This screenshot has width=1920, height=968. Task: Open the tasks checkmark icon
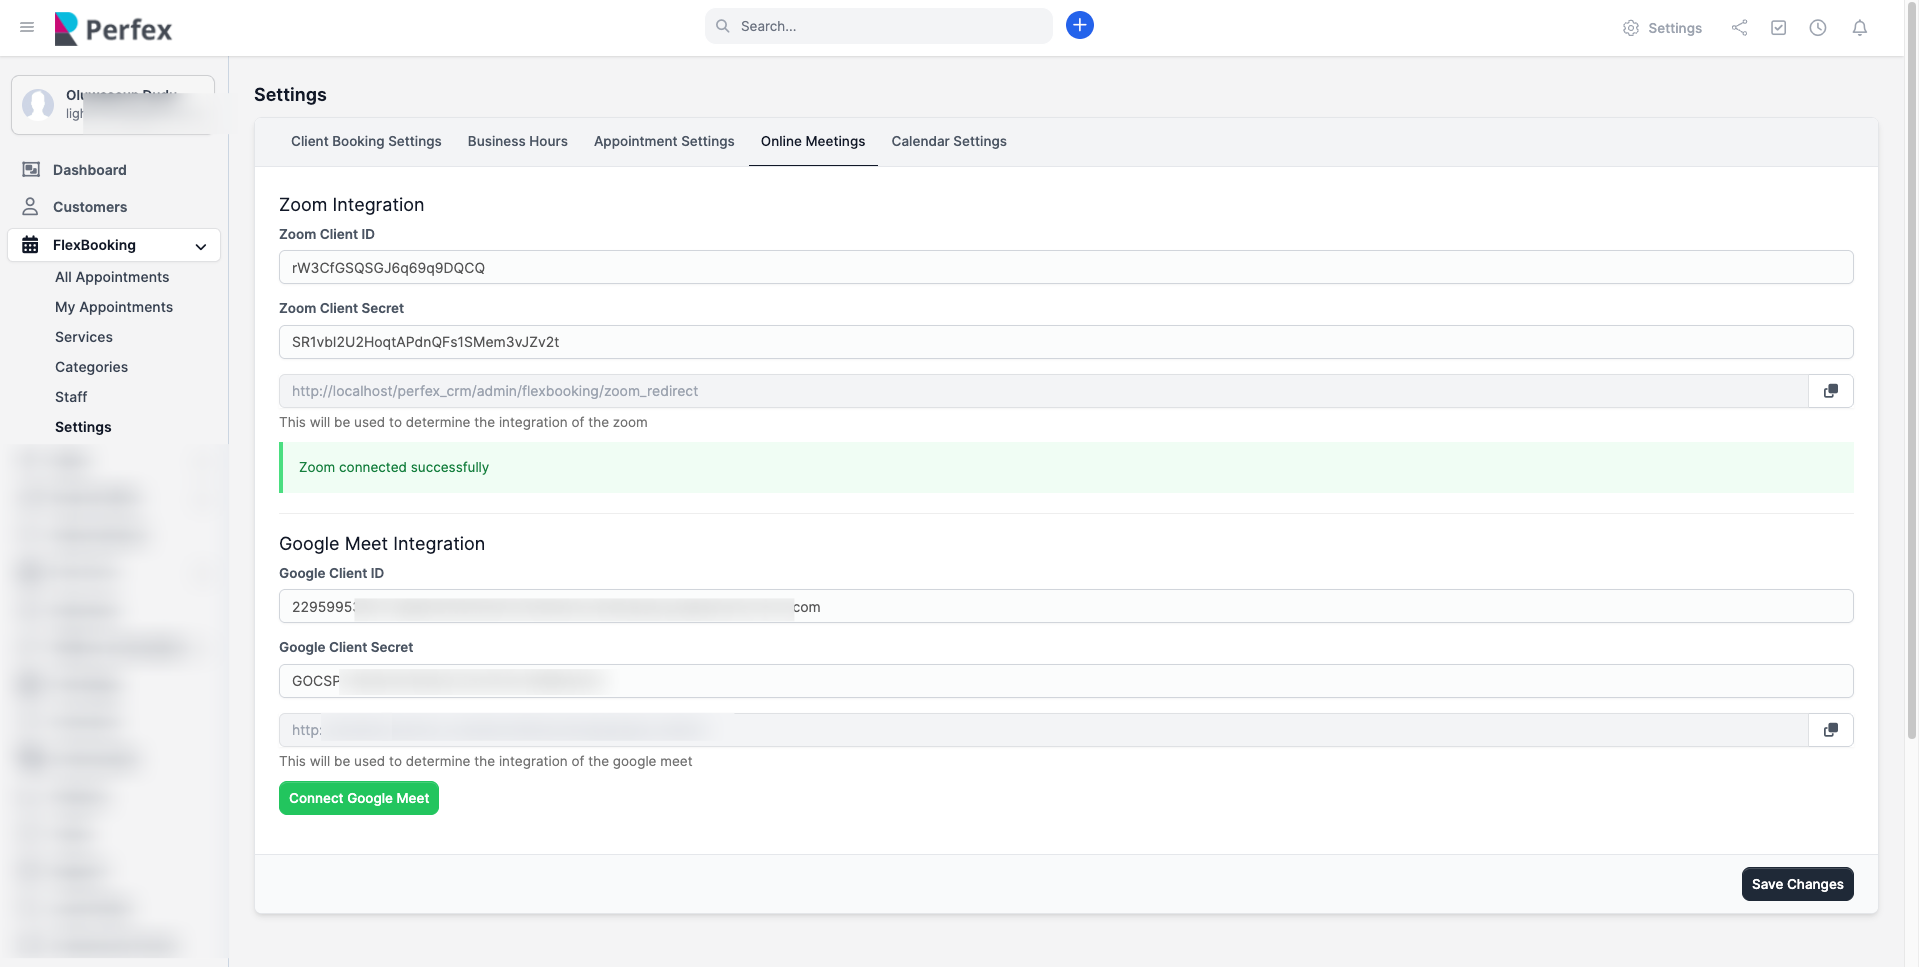[x=1779, y=28]
